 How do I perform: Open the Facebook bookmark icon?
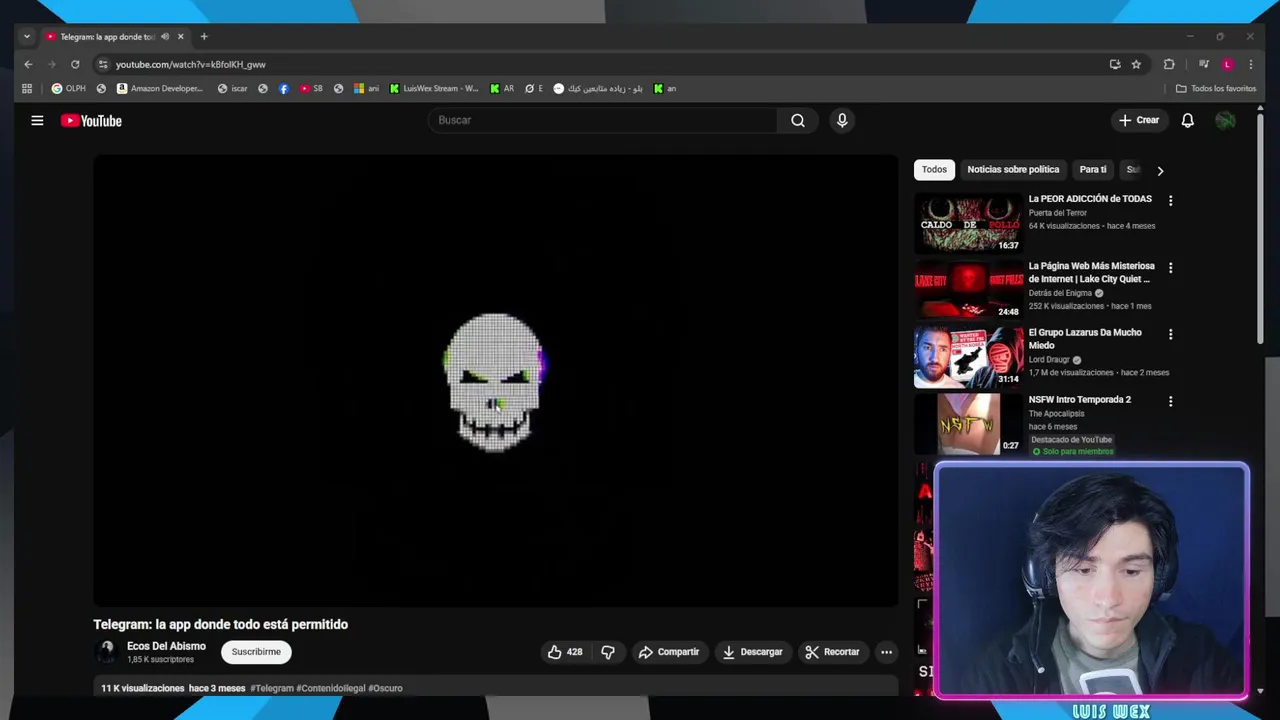pos(284,88)
